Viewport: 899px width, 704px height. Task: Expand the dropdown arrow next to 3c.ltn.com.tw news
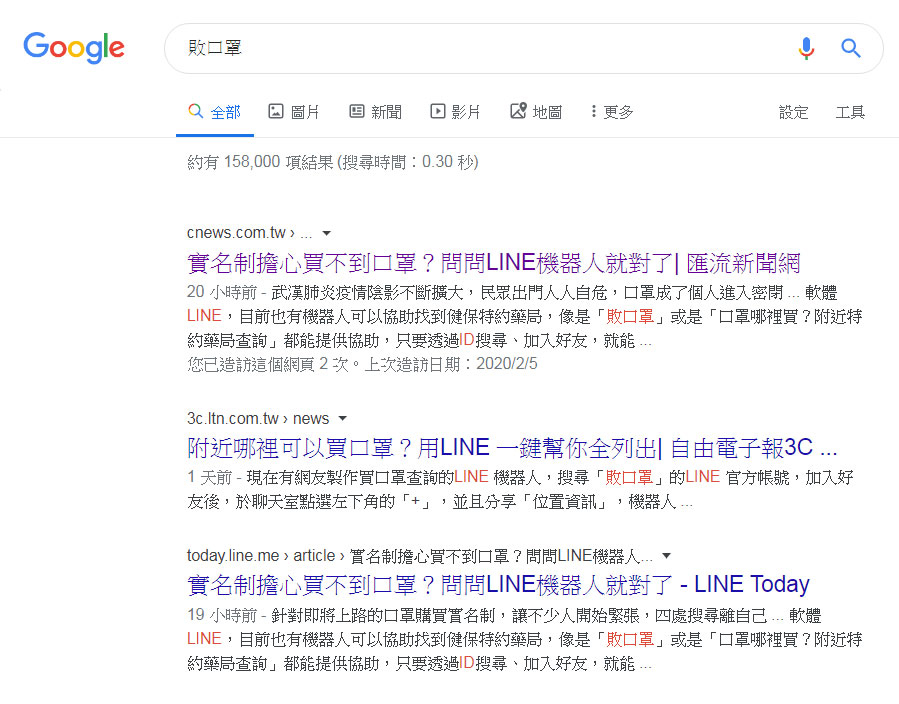[342, 419]
